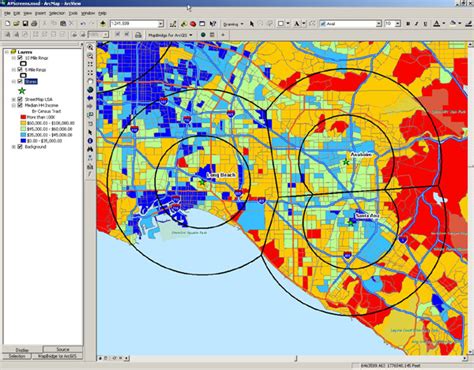Collapse the Median HH Income layer

point(14,105)
